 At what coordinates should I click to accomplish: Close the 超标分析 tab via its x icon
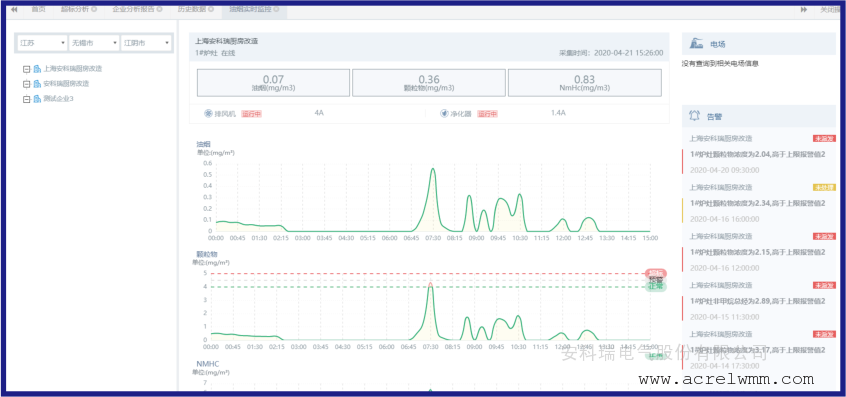click(94, 9)
